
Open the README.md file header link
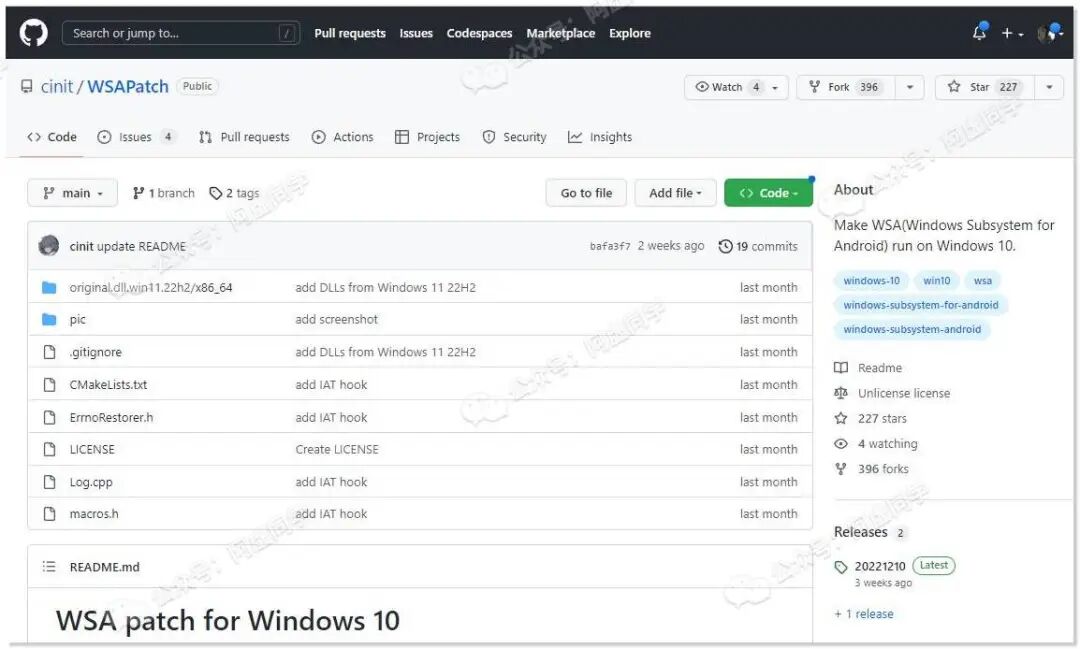click(104, 567)
